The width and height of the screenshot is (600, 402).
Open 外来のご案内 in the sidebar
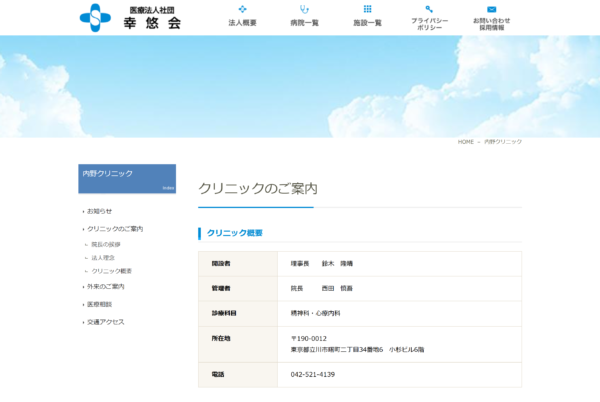coord(106,286)
